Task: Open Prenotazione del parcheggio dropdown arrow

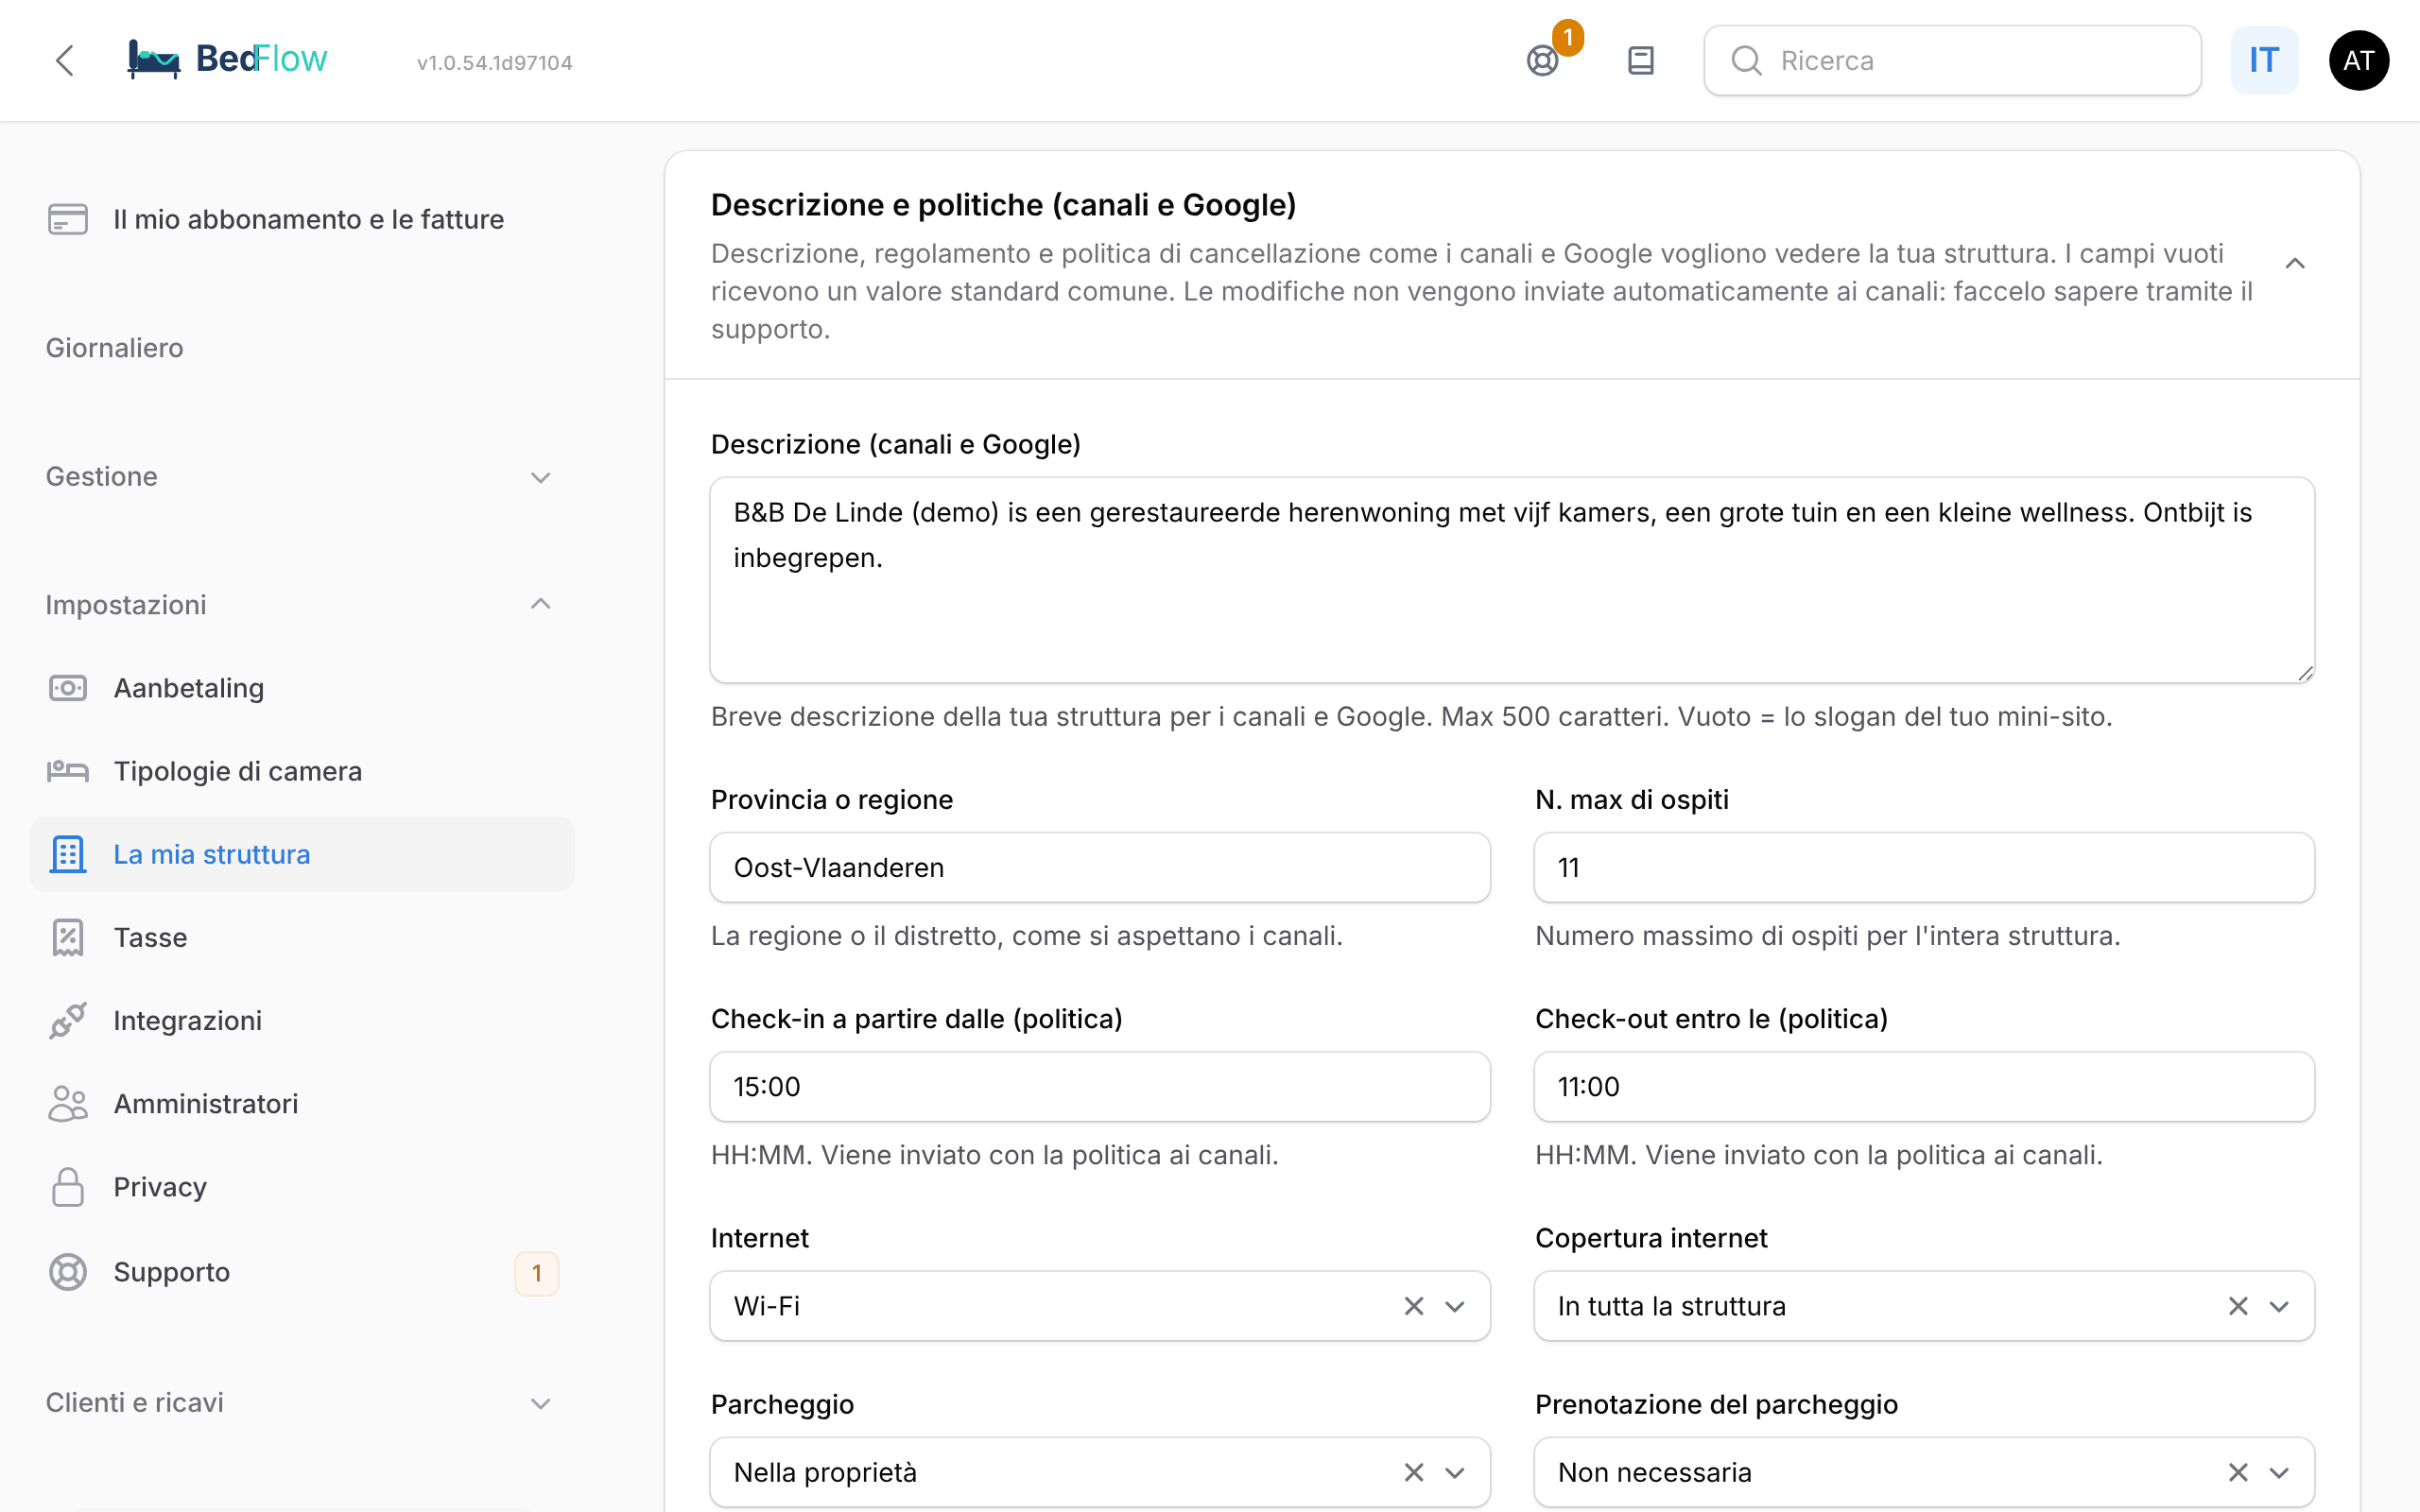Action: coord(2279,1472)
